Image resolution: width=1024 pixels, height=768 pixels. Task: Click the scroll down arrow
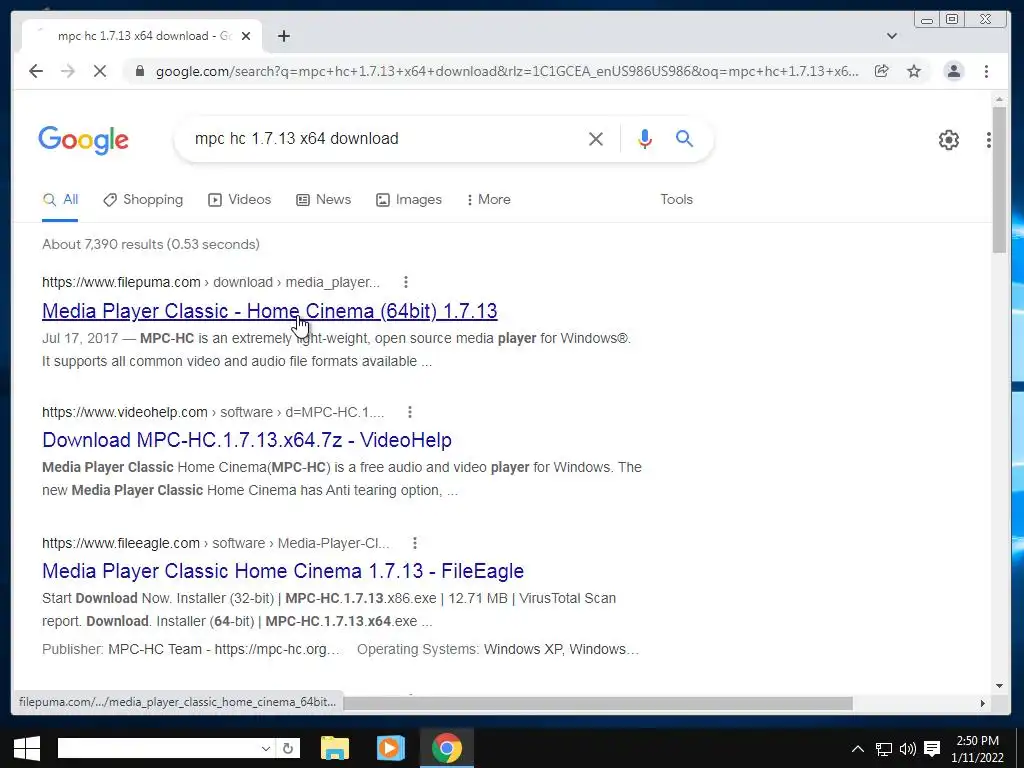[999, 686]
